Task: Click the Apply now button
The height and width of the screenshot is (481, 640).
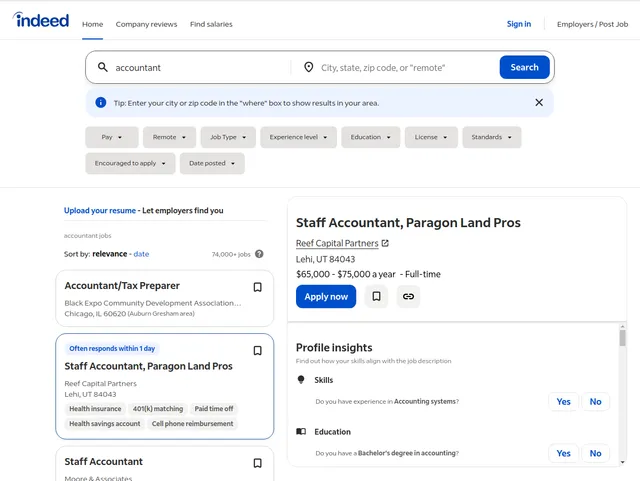Action: coord(326,296)
